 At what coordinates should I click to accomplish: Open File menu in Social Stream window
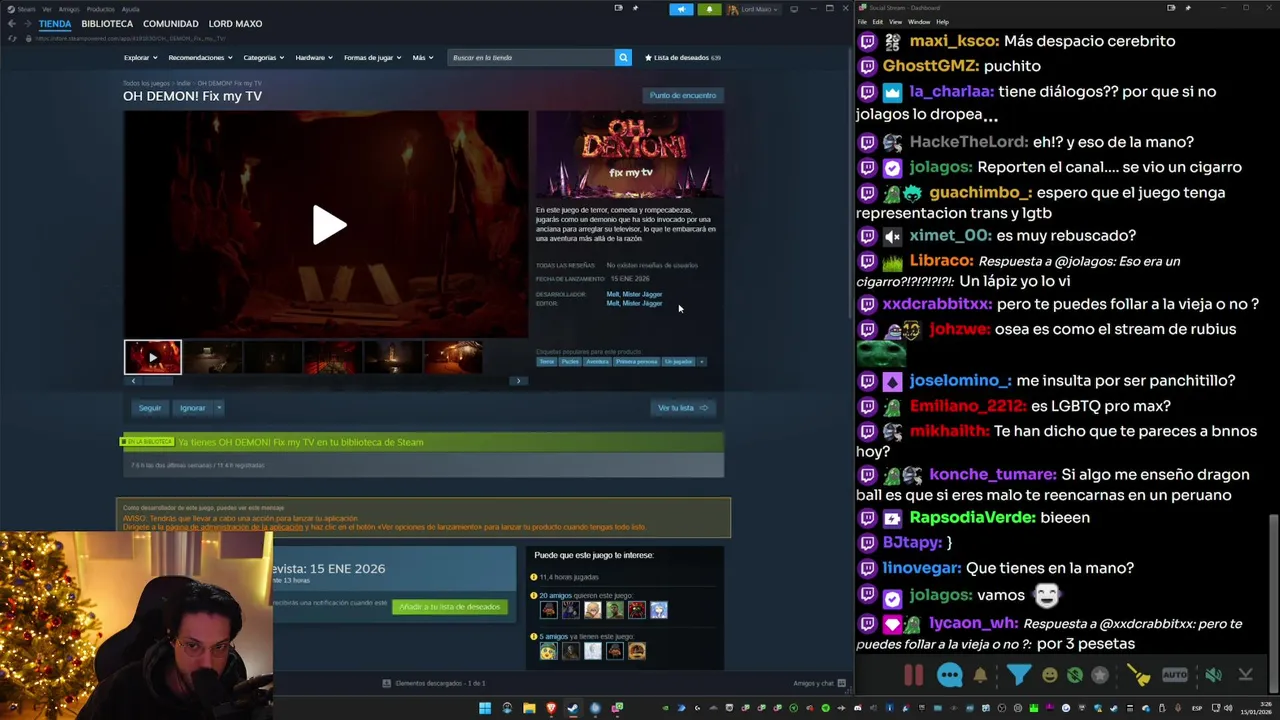[x=863, y=21]
